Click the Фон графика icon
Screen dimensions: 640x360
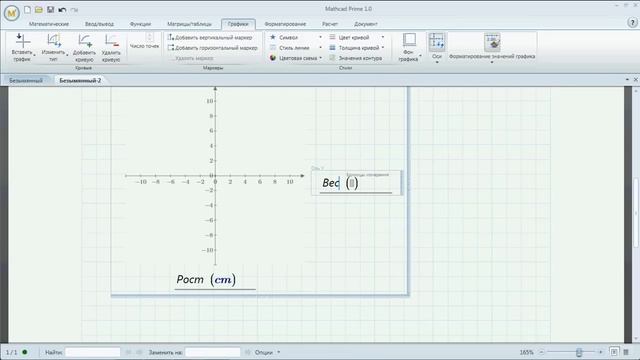[x=409, y=40]
